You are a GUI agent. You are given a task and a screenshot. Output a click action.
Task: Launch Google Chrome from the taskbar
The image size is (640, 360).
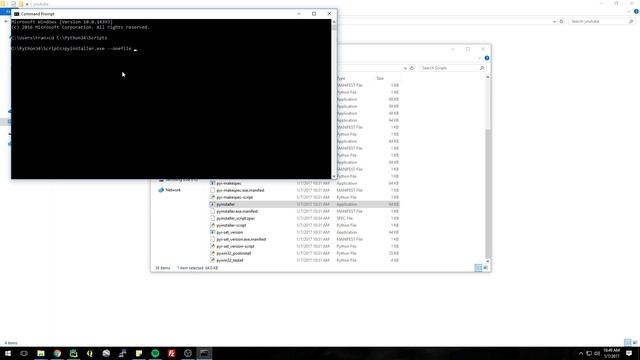(x=57, y=353)
